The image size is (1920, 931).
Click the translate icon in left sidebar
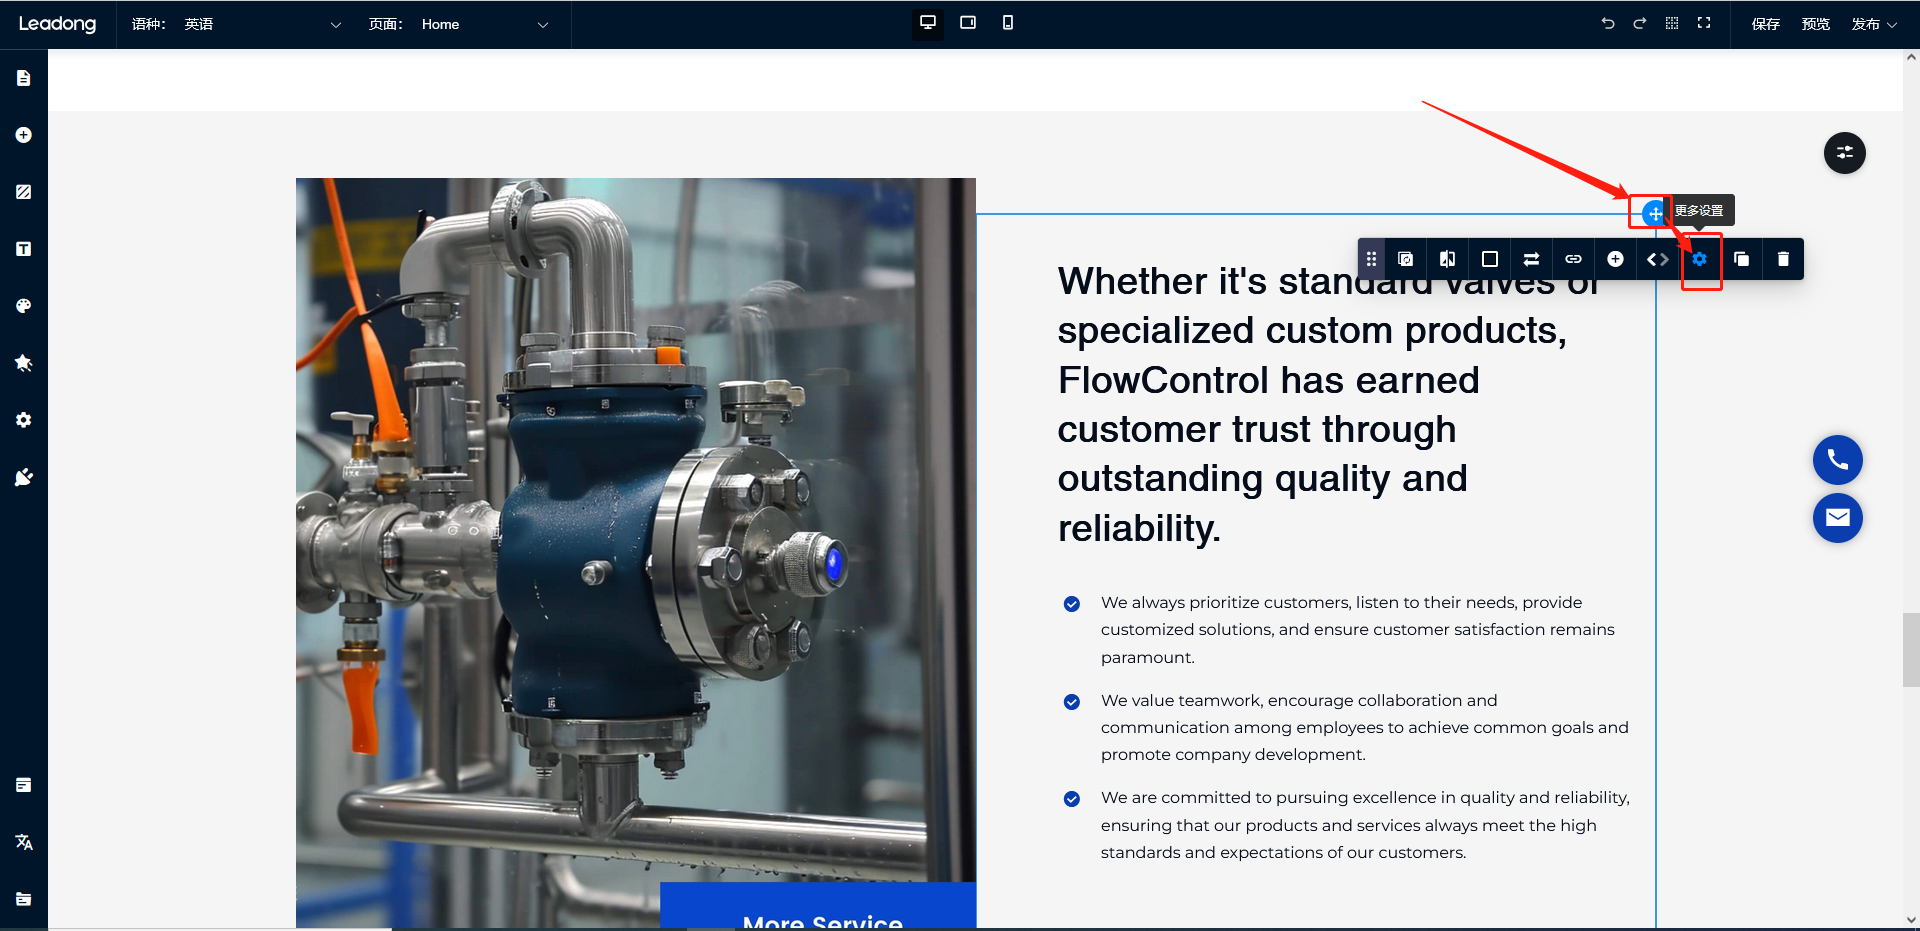[24, 842]
